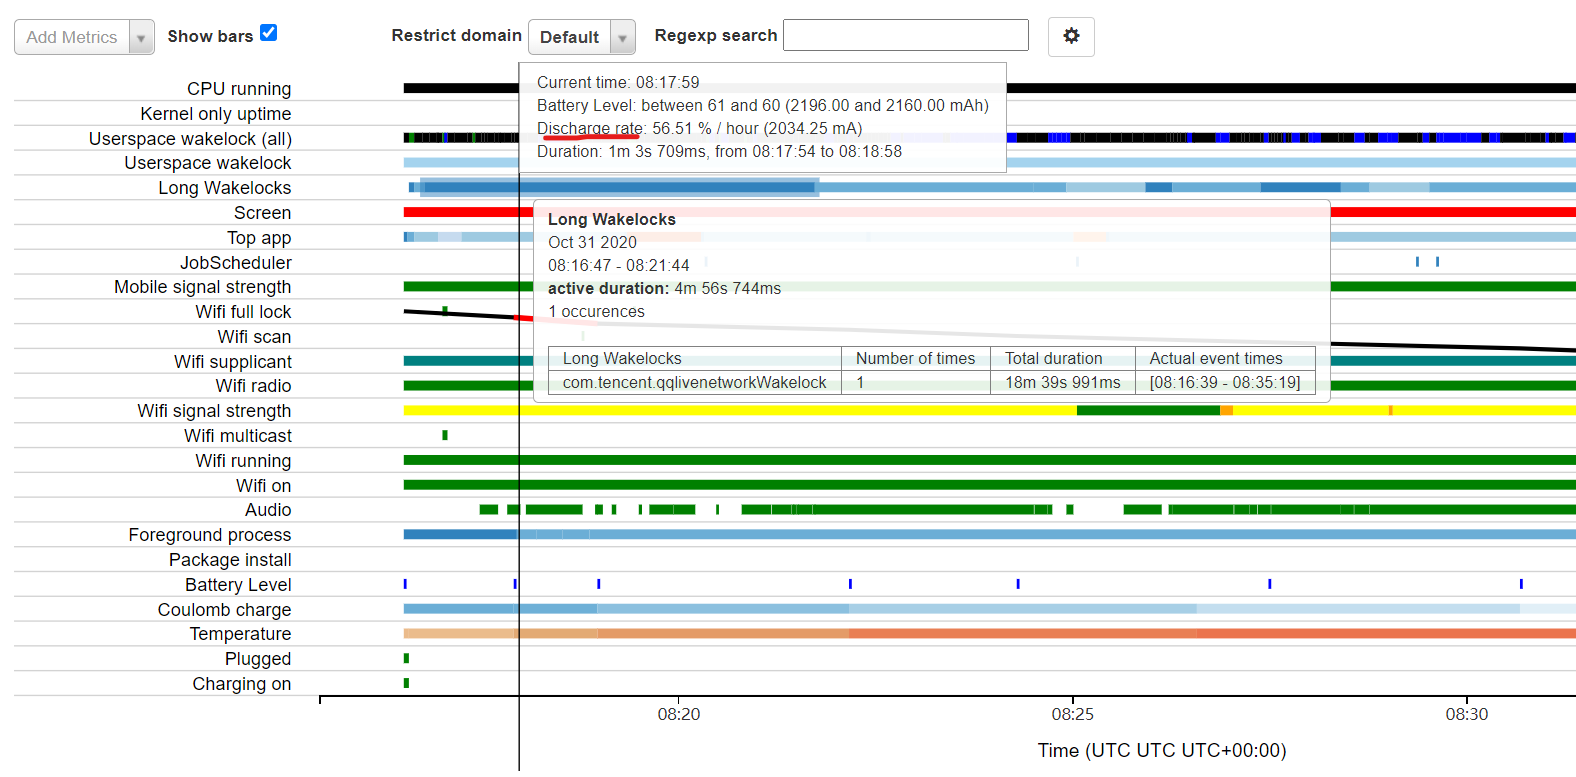Click the Add Metrics dropdown arrow
The image size is (1576, 777).
pos(141,37)
